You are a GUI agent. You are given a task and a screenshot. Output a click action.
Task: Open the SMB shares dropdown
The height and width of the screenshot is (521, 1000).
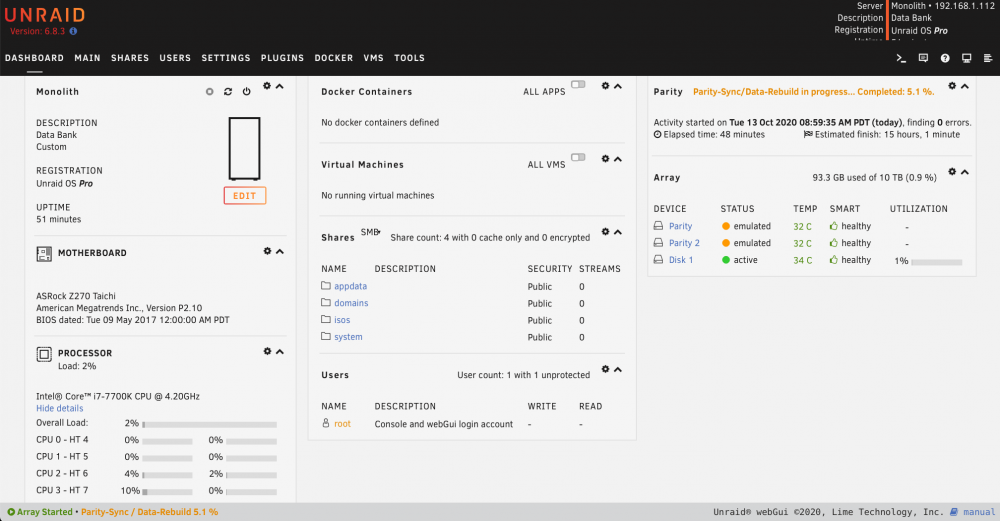point(371,232)
